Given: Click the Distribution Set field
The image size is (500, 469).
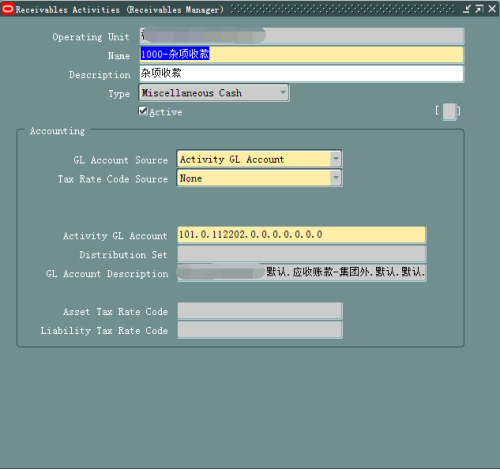Looking at the screenshot, I should point(302,254).
